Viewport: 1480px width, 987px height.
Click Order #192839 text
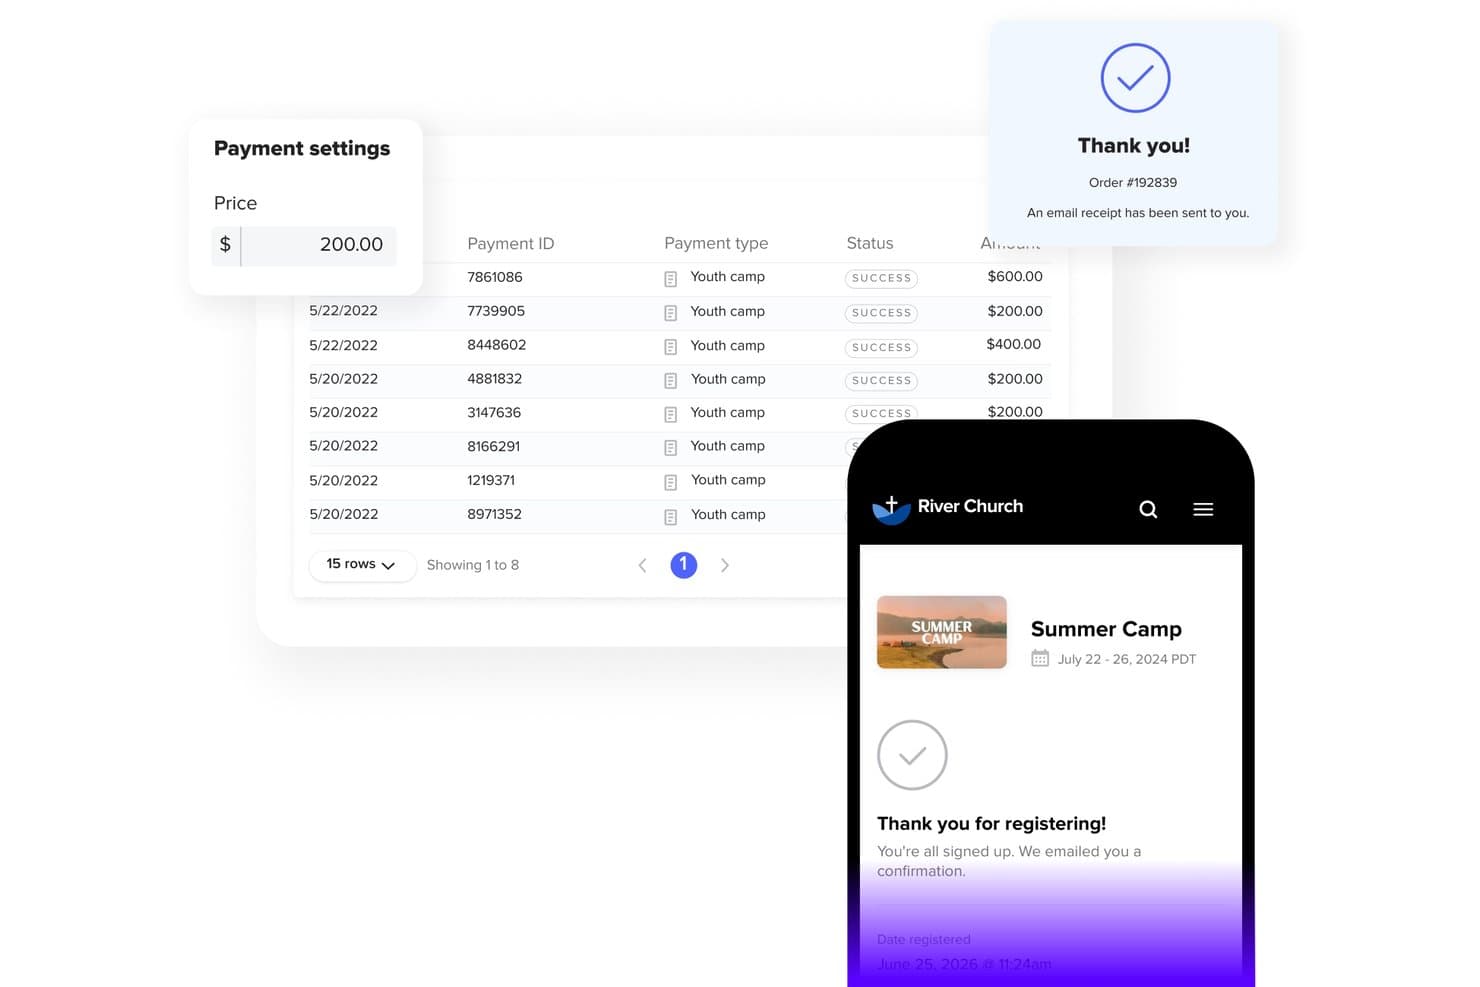point(1133,182)
